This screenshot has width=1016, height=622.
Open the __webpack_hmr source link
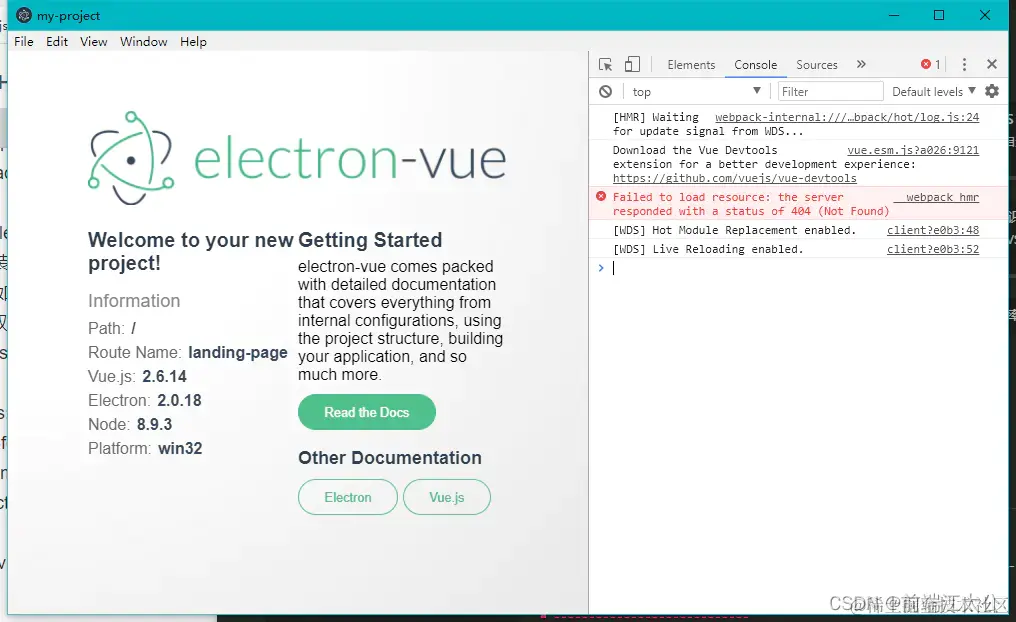pyautogui.click(x=936, y=197)
